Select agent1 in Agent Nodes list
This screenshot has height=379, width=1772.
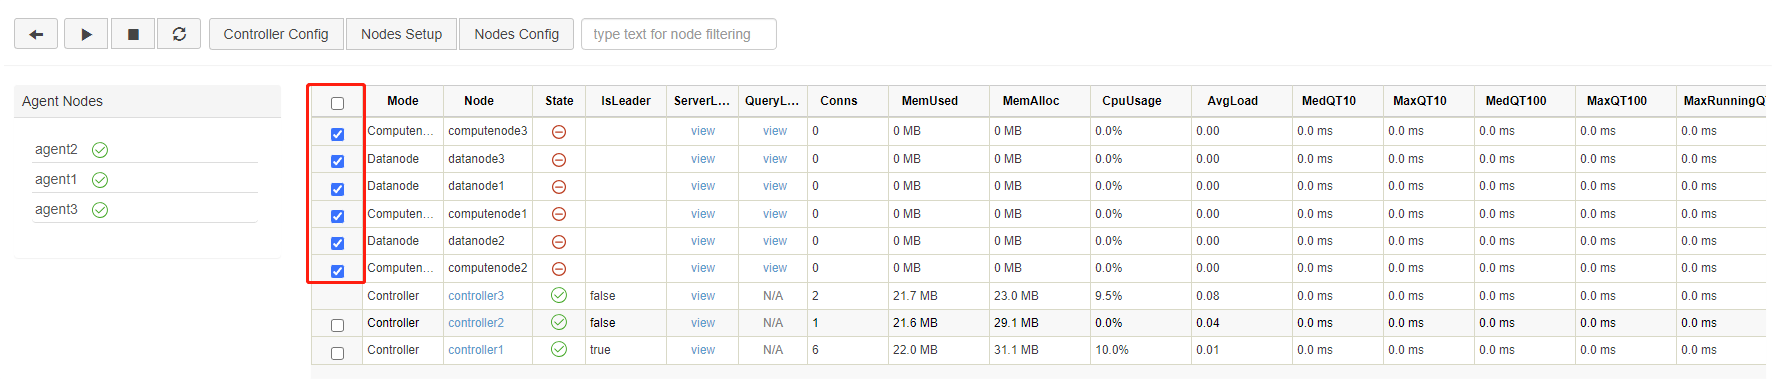tap(56, 180)
